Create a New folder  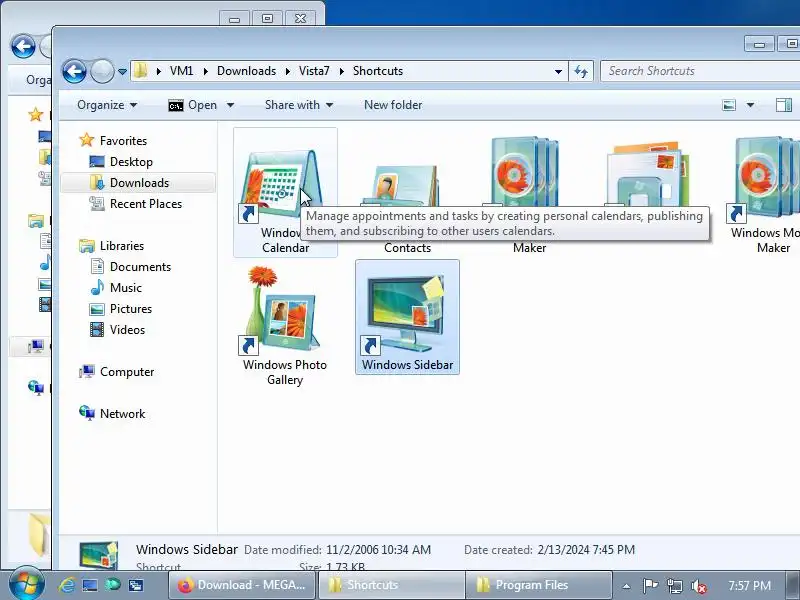(393, 105)
